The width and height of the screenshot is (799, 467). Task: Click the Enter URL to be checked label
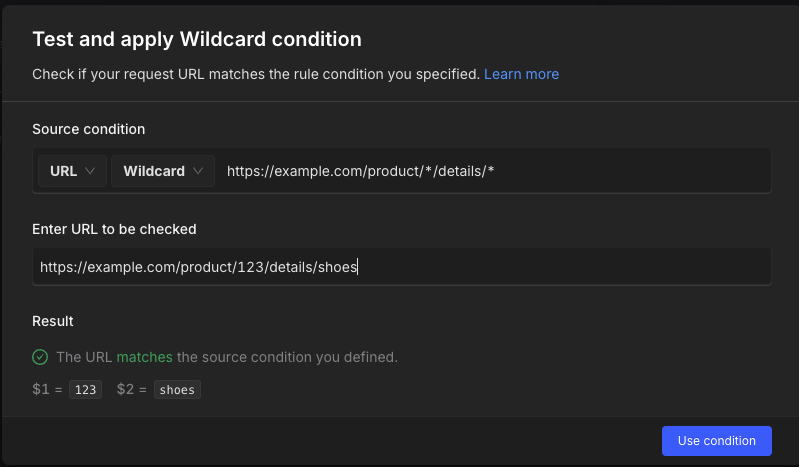click(x=114, y=229)
